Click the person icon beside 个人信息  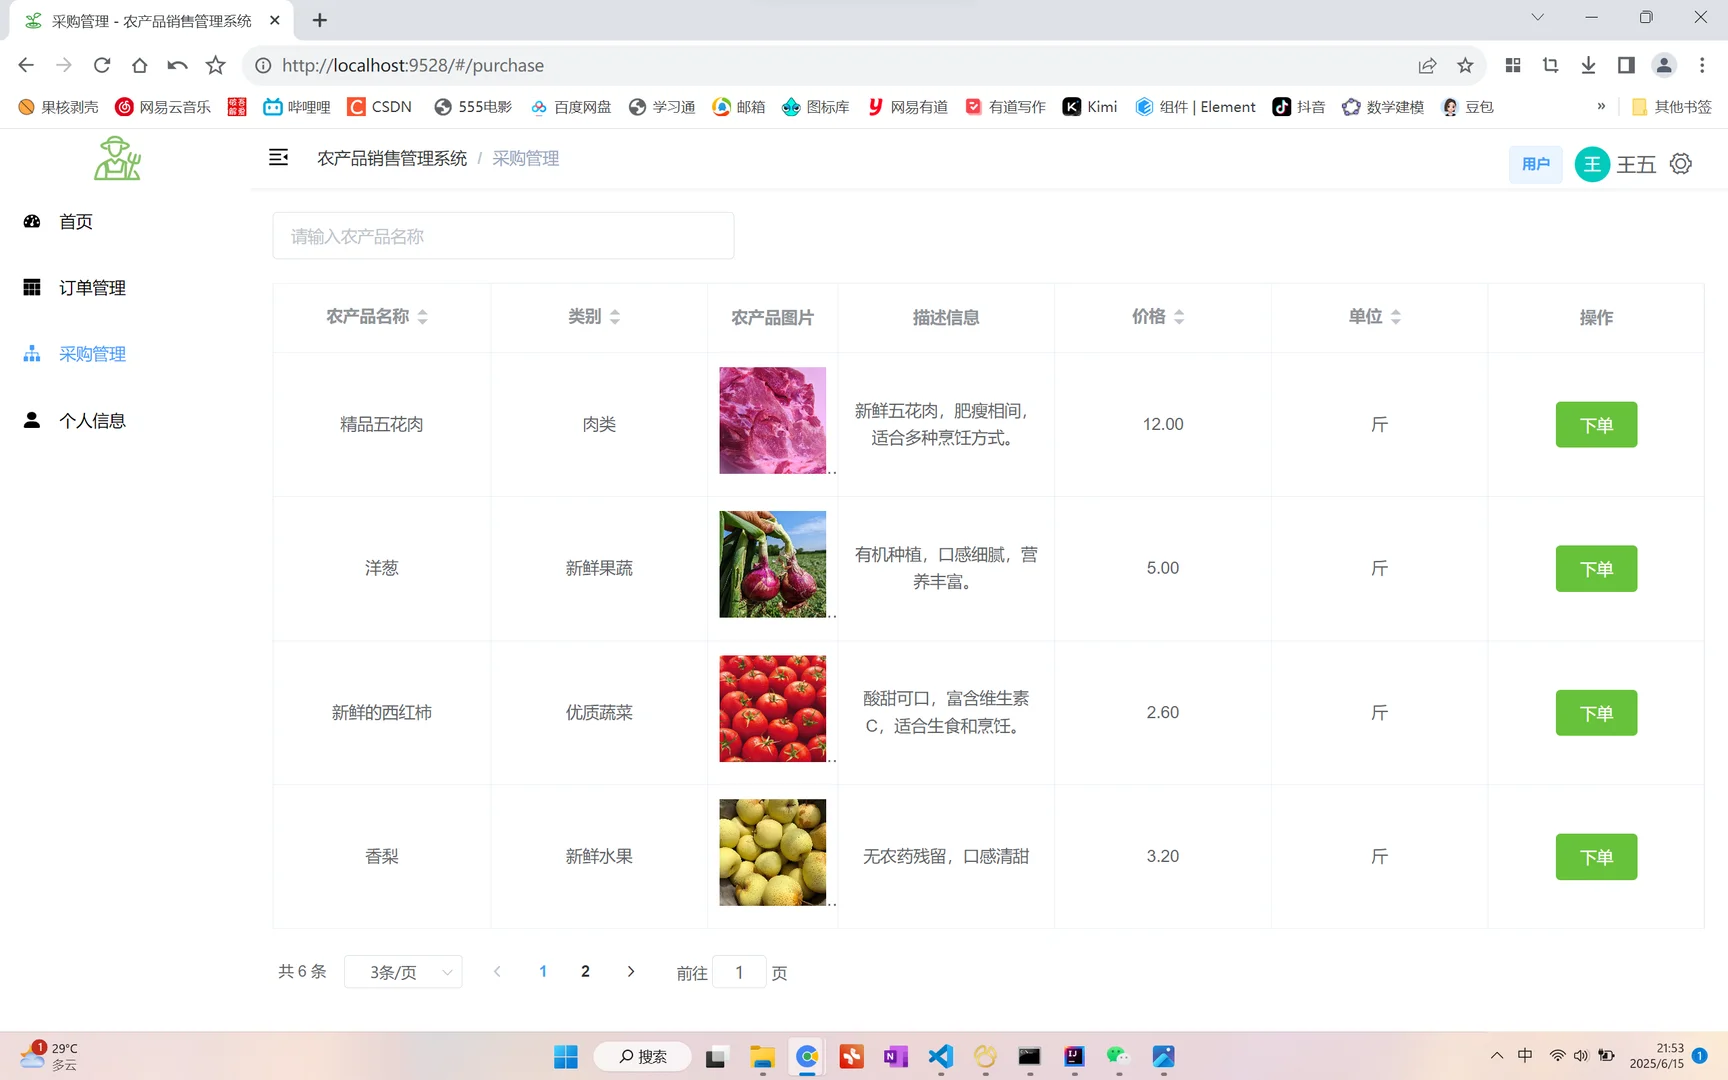point(31,420)
